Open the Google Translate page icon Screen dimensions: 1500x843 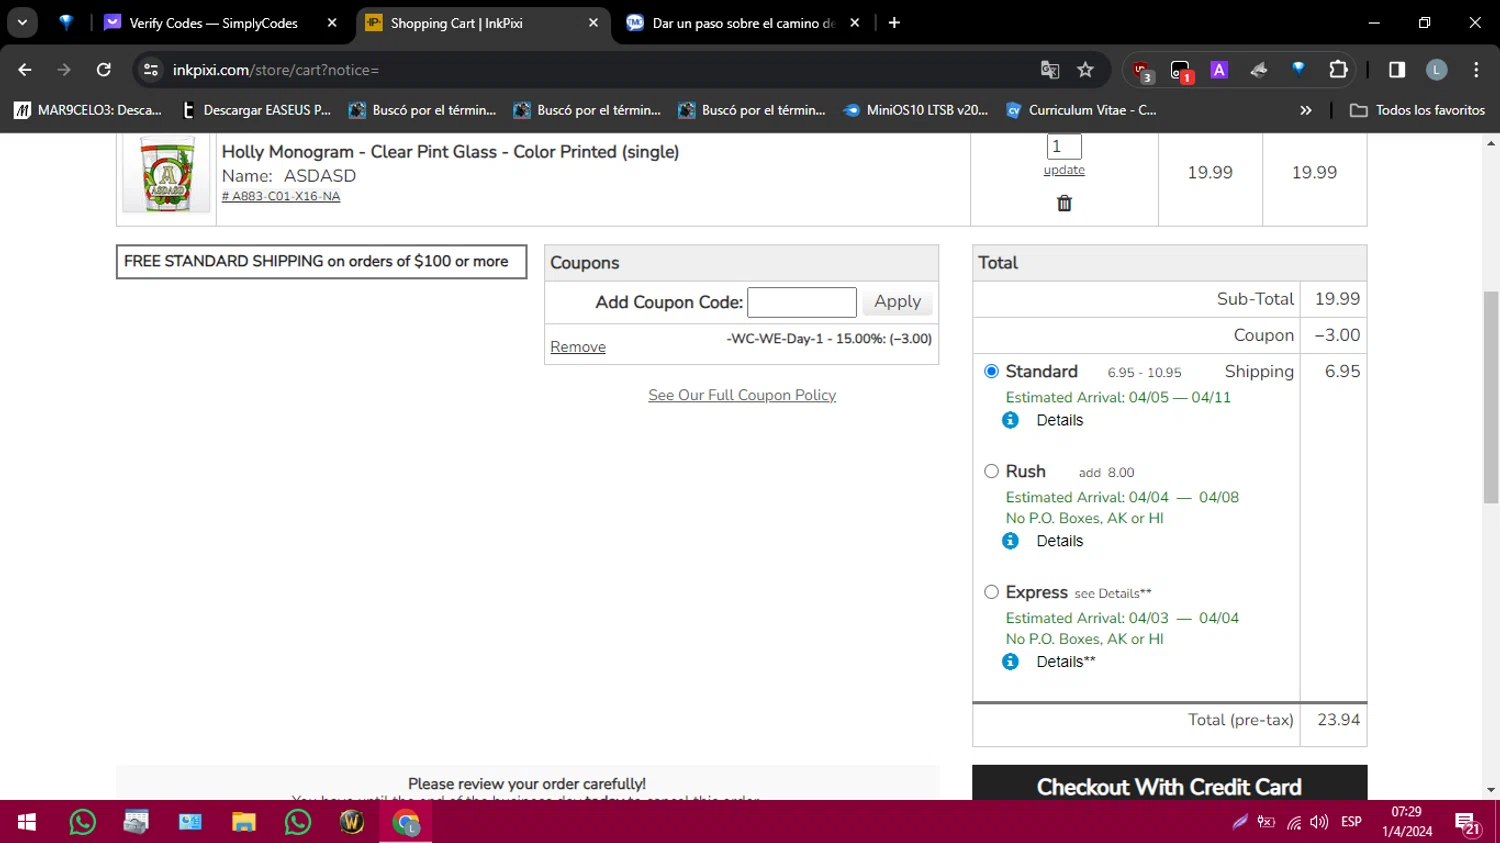1050,70
